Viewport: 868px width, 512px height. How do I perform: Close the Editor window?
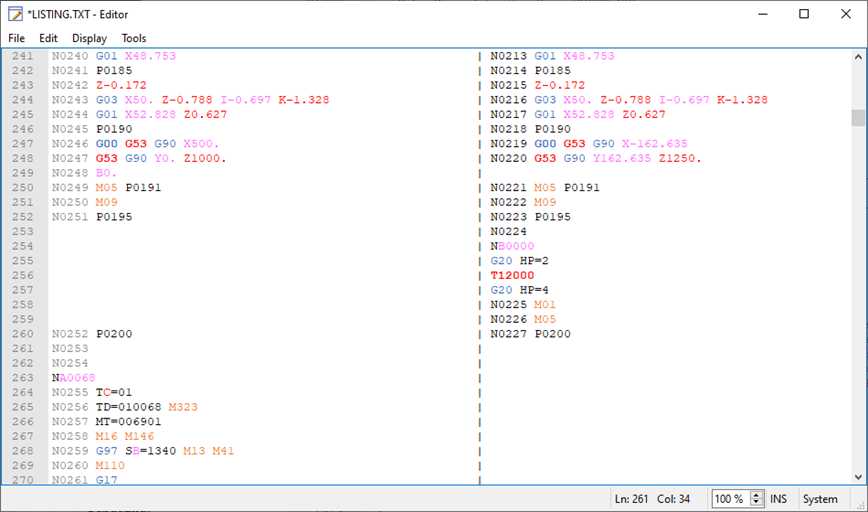point(846,14)
